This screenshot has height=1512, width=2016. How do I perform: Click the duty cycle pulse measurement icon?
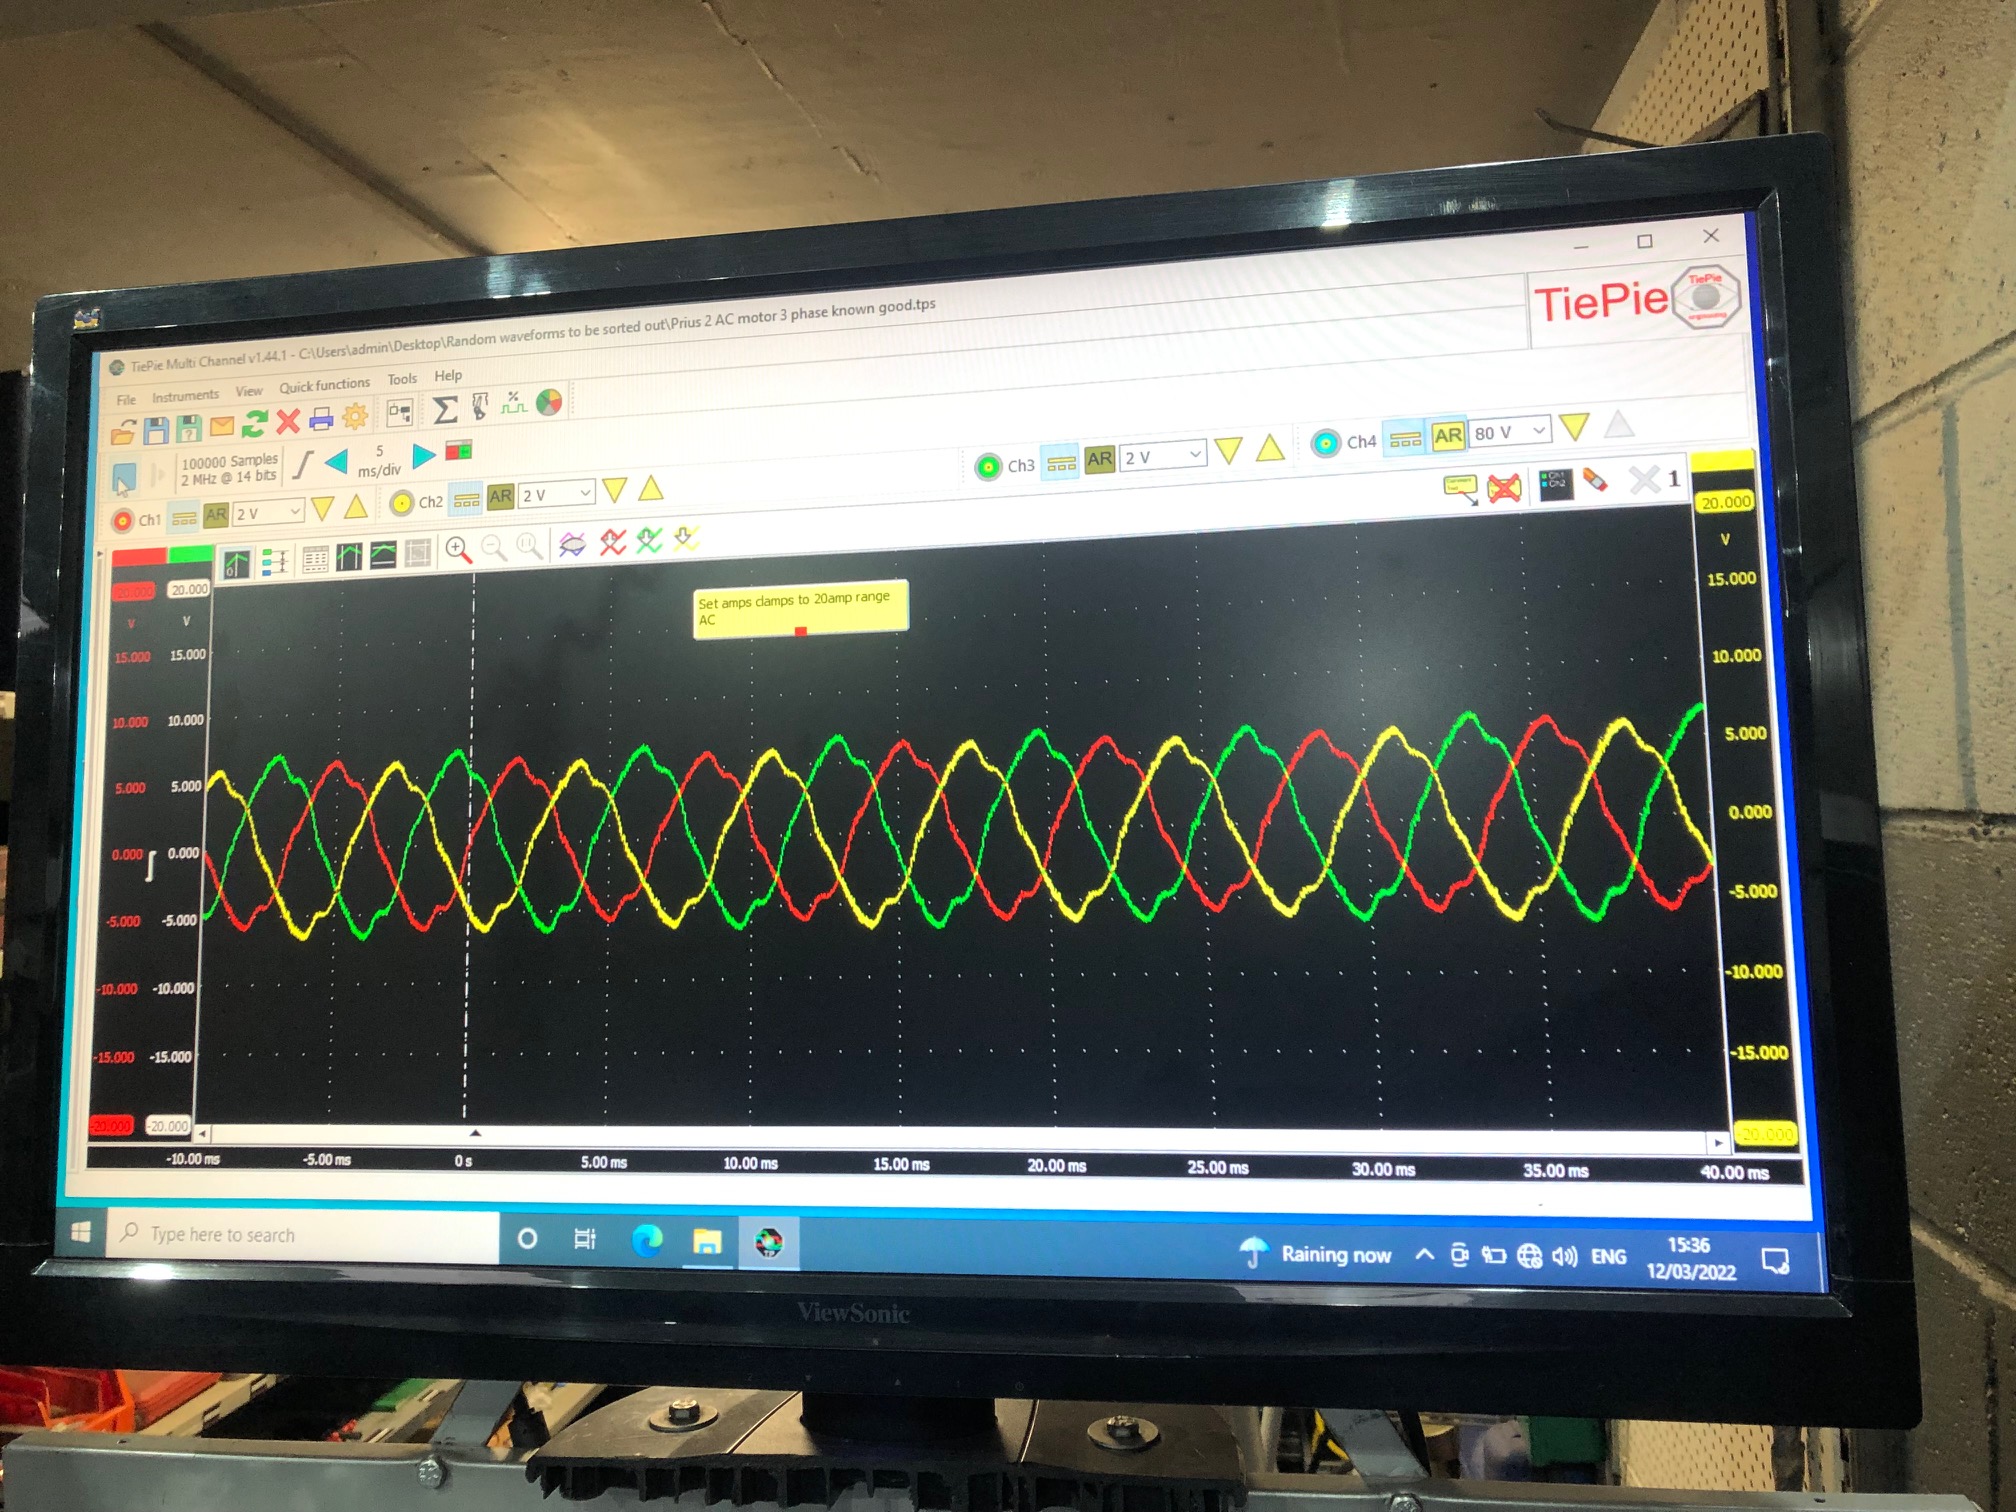point(513,403)
